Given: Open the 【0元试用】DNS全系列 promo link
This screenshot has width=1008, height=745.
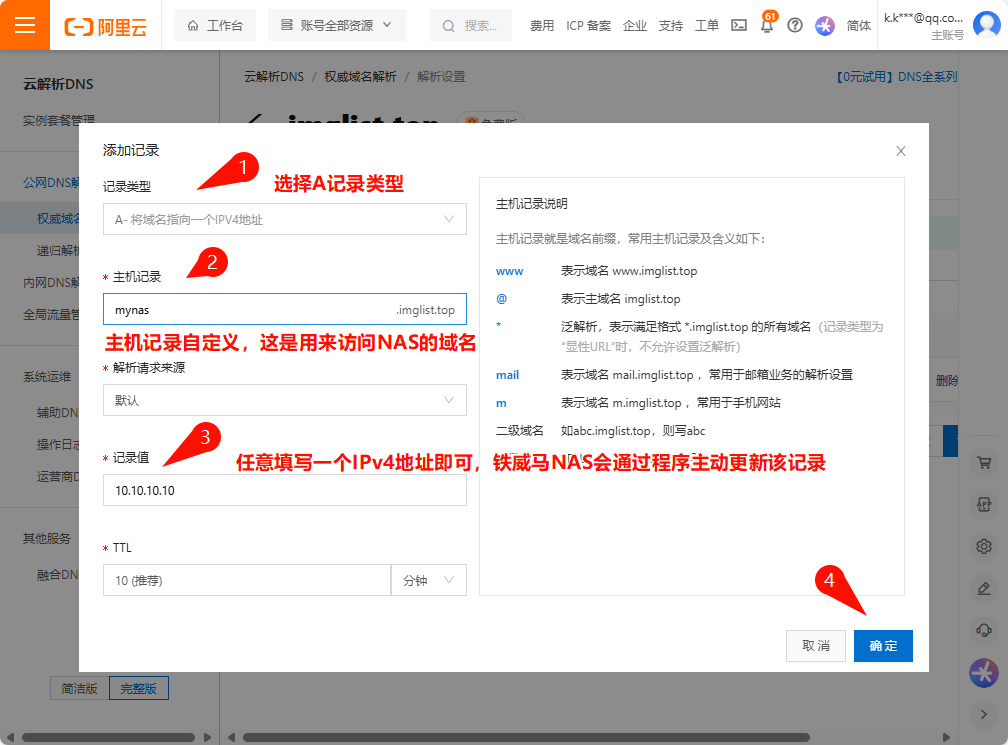Looking at the screenshot, I should (x=896, y=77).
